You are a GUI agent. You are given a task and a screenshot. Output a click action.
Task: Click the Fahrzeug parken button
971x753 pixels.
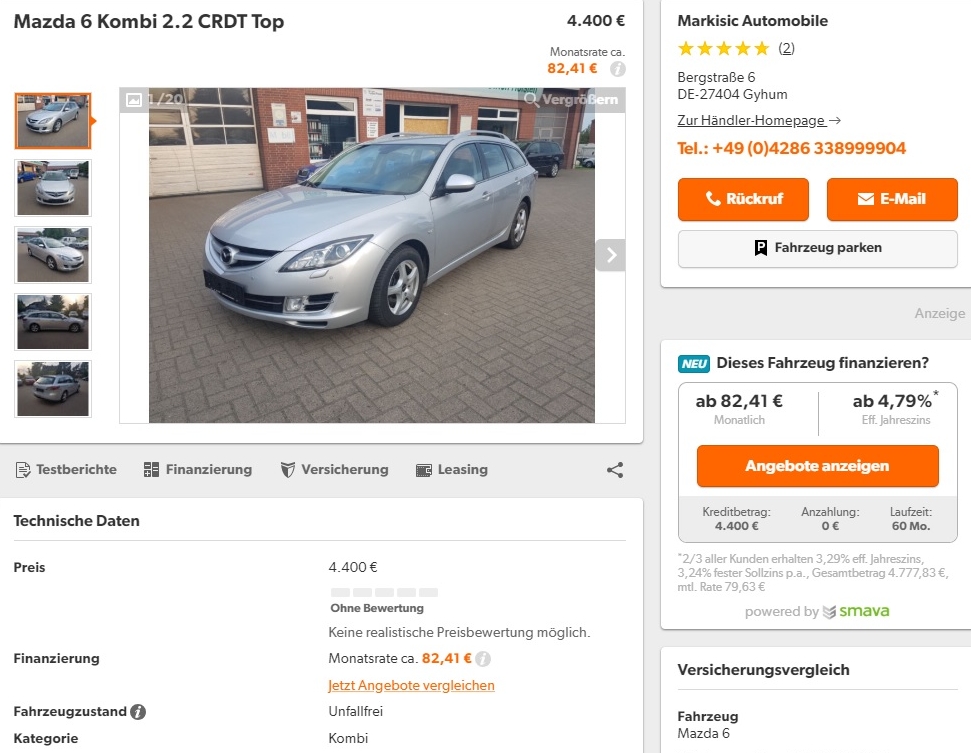pyautogui.click(x=817, y=248)
